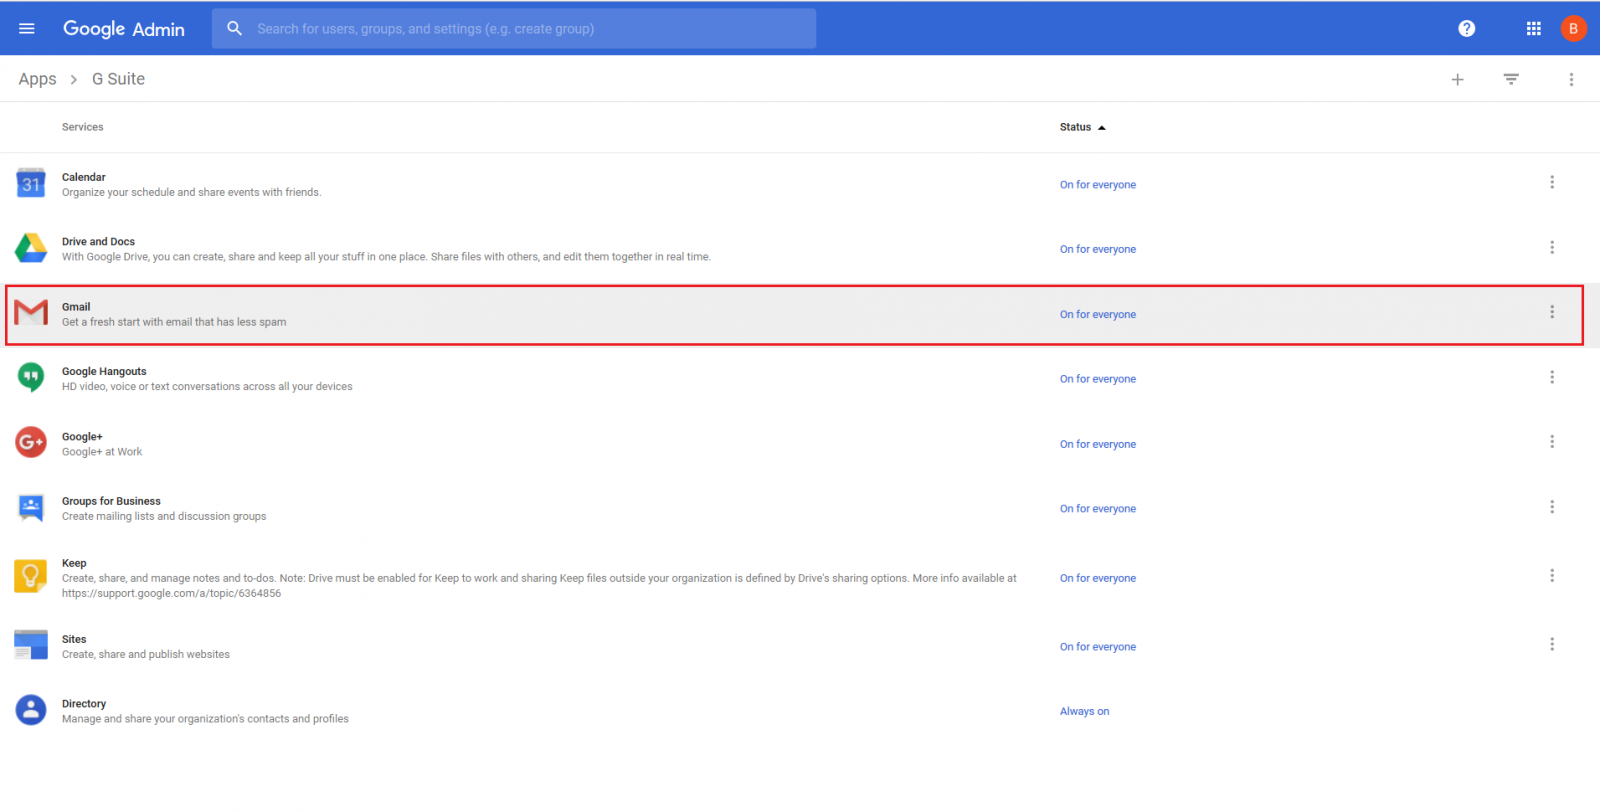Open the Directory service name

tap(84, 704)
